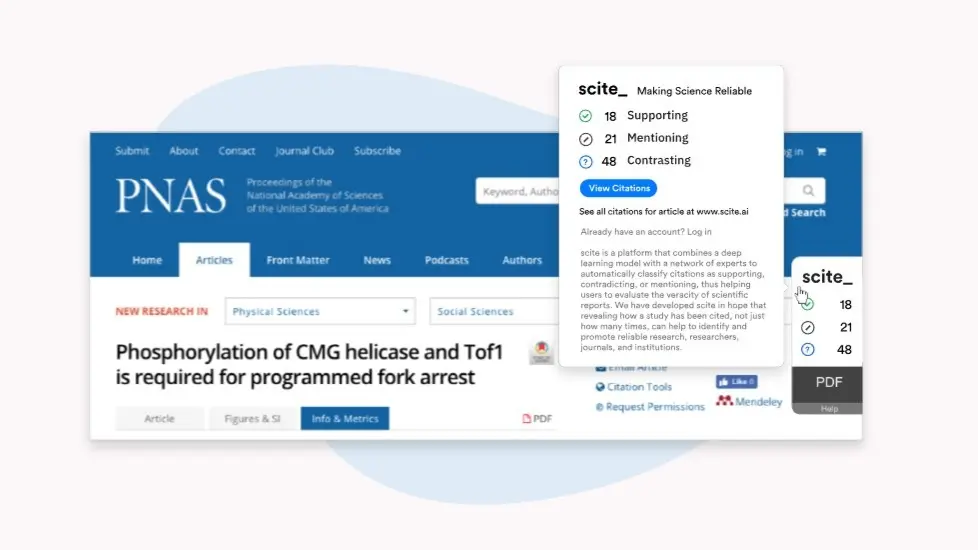The height and width of the screenshot is (550, 978).
Task: Switch to the Info & Metrics tab
Action: coord(345,418)
